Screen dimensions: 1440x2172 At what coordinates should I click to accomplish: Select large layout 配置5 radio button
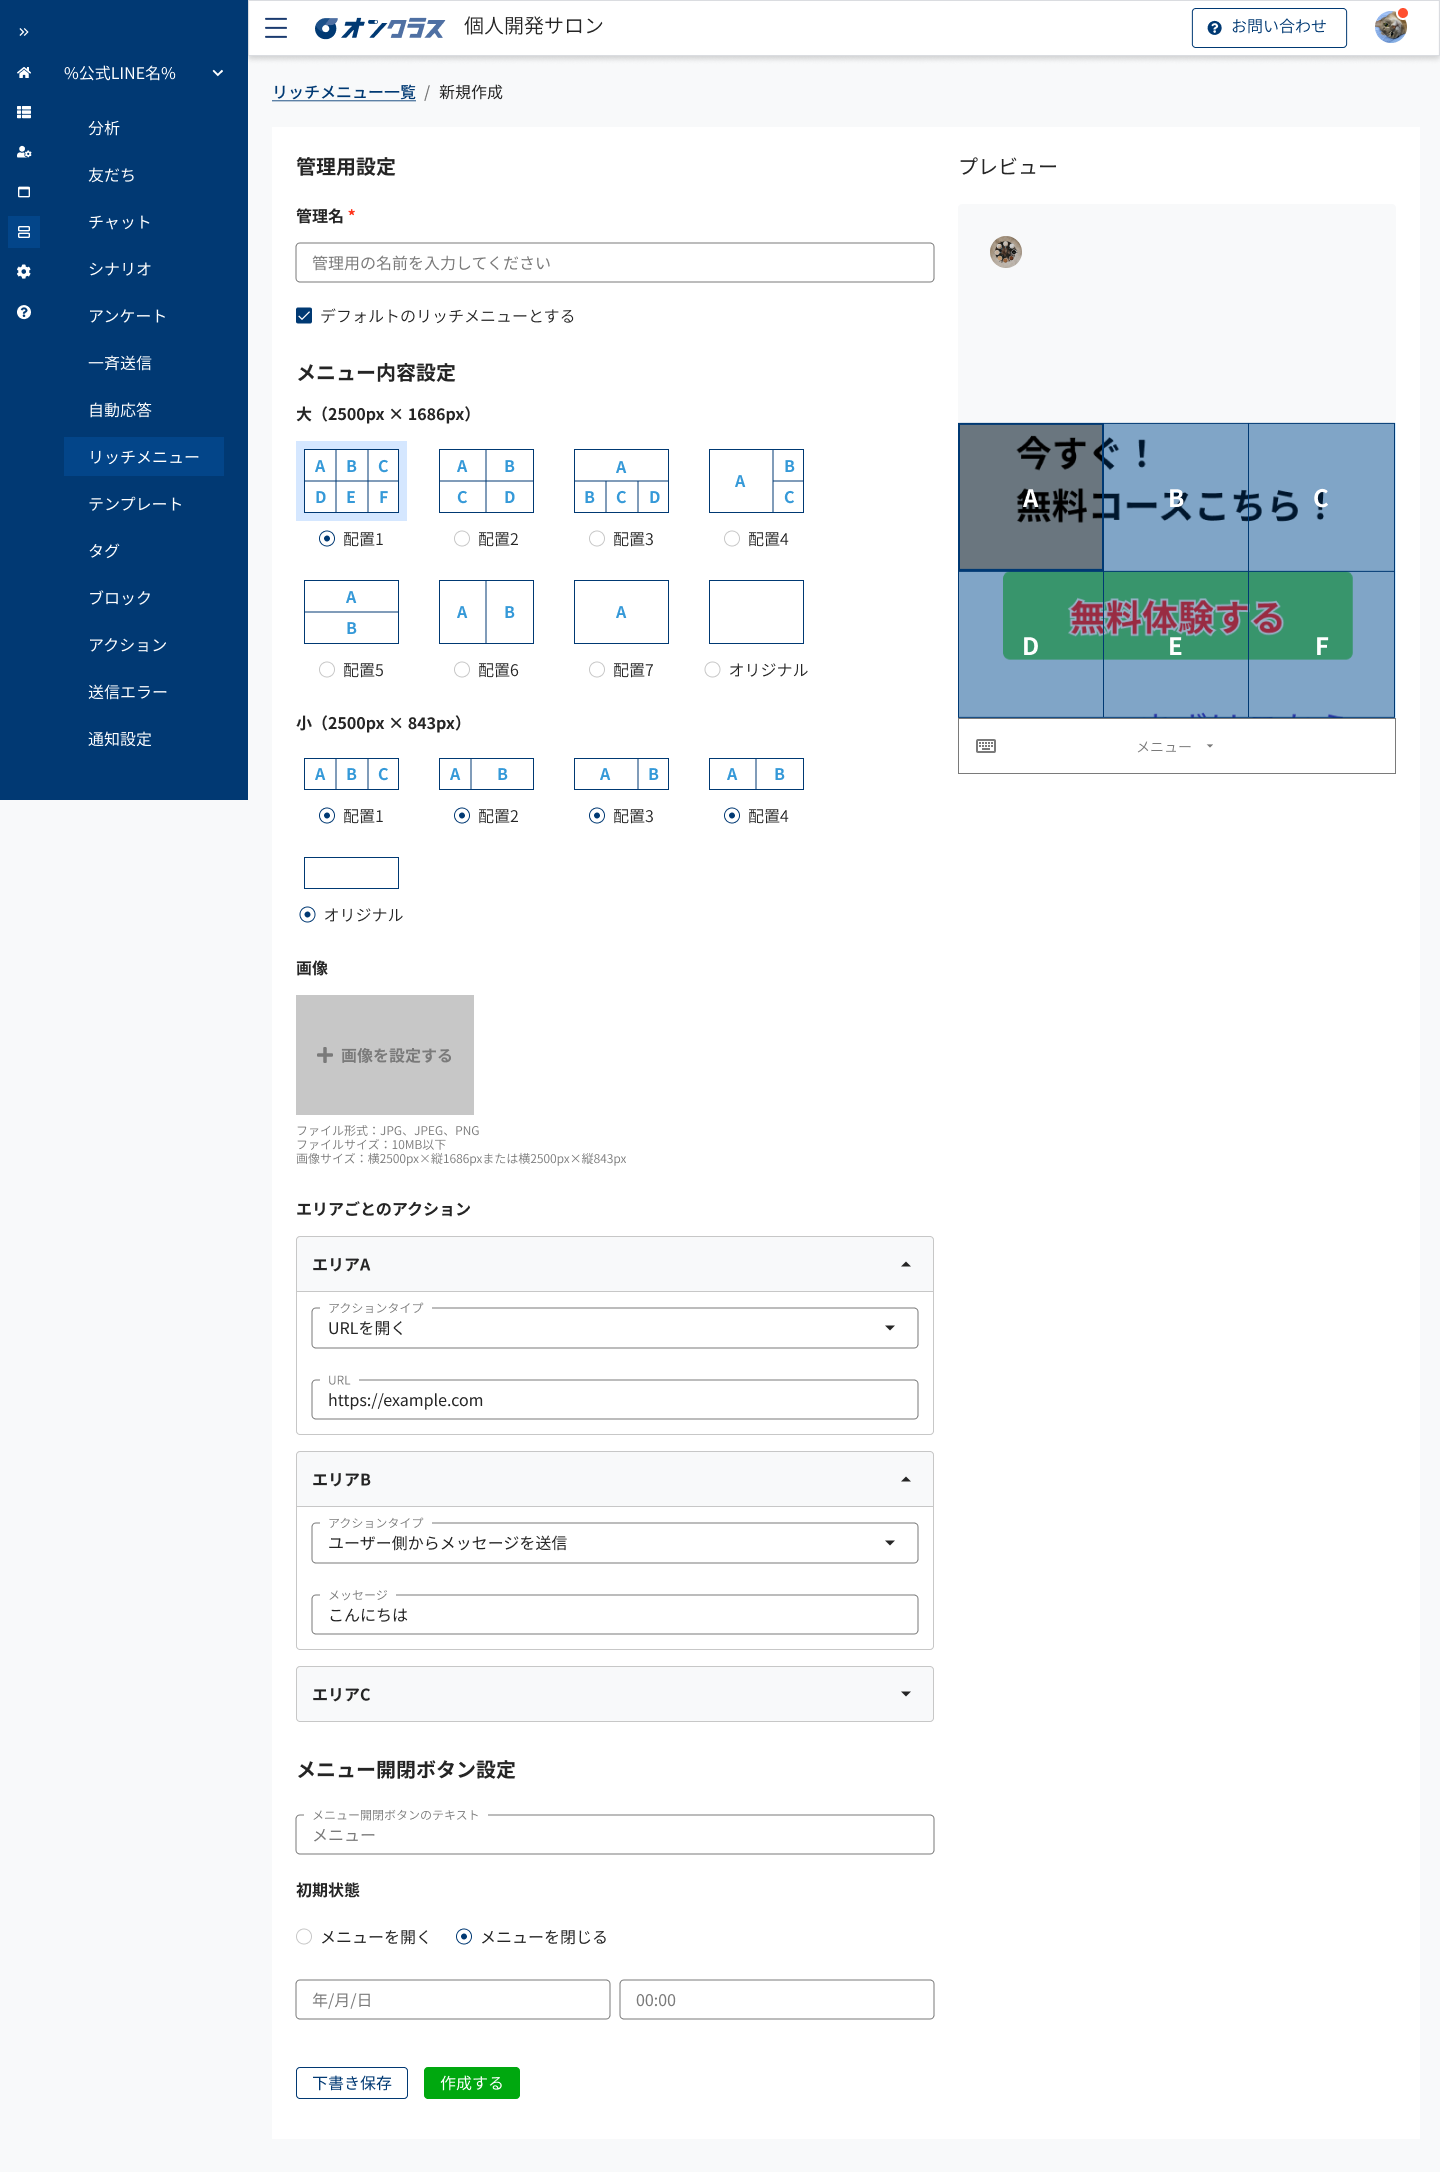[x=327, y=670]
